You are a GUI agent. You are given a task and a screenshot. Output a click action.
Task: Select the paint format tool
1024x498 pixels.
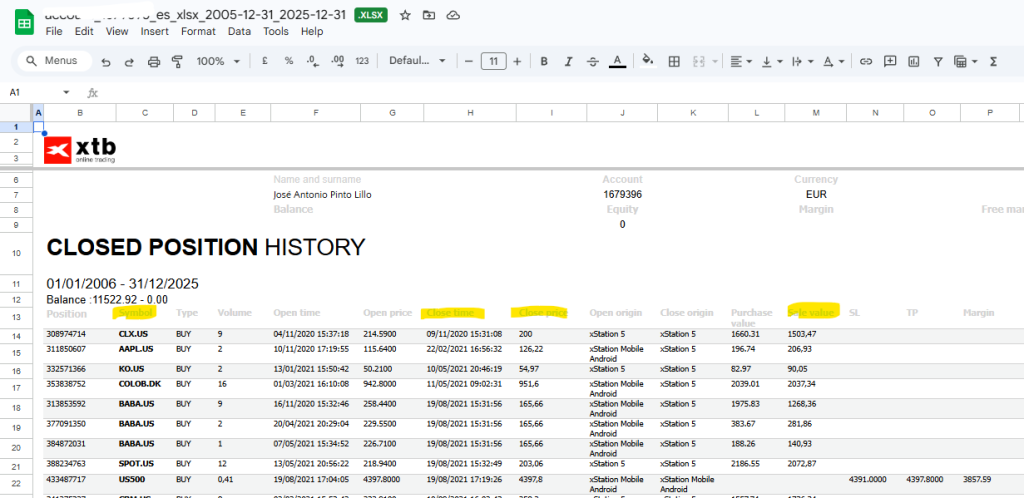pos(178,62)
